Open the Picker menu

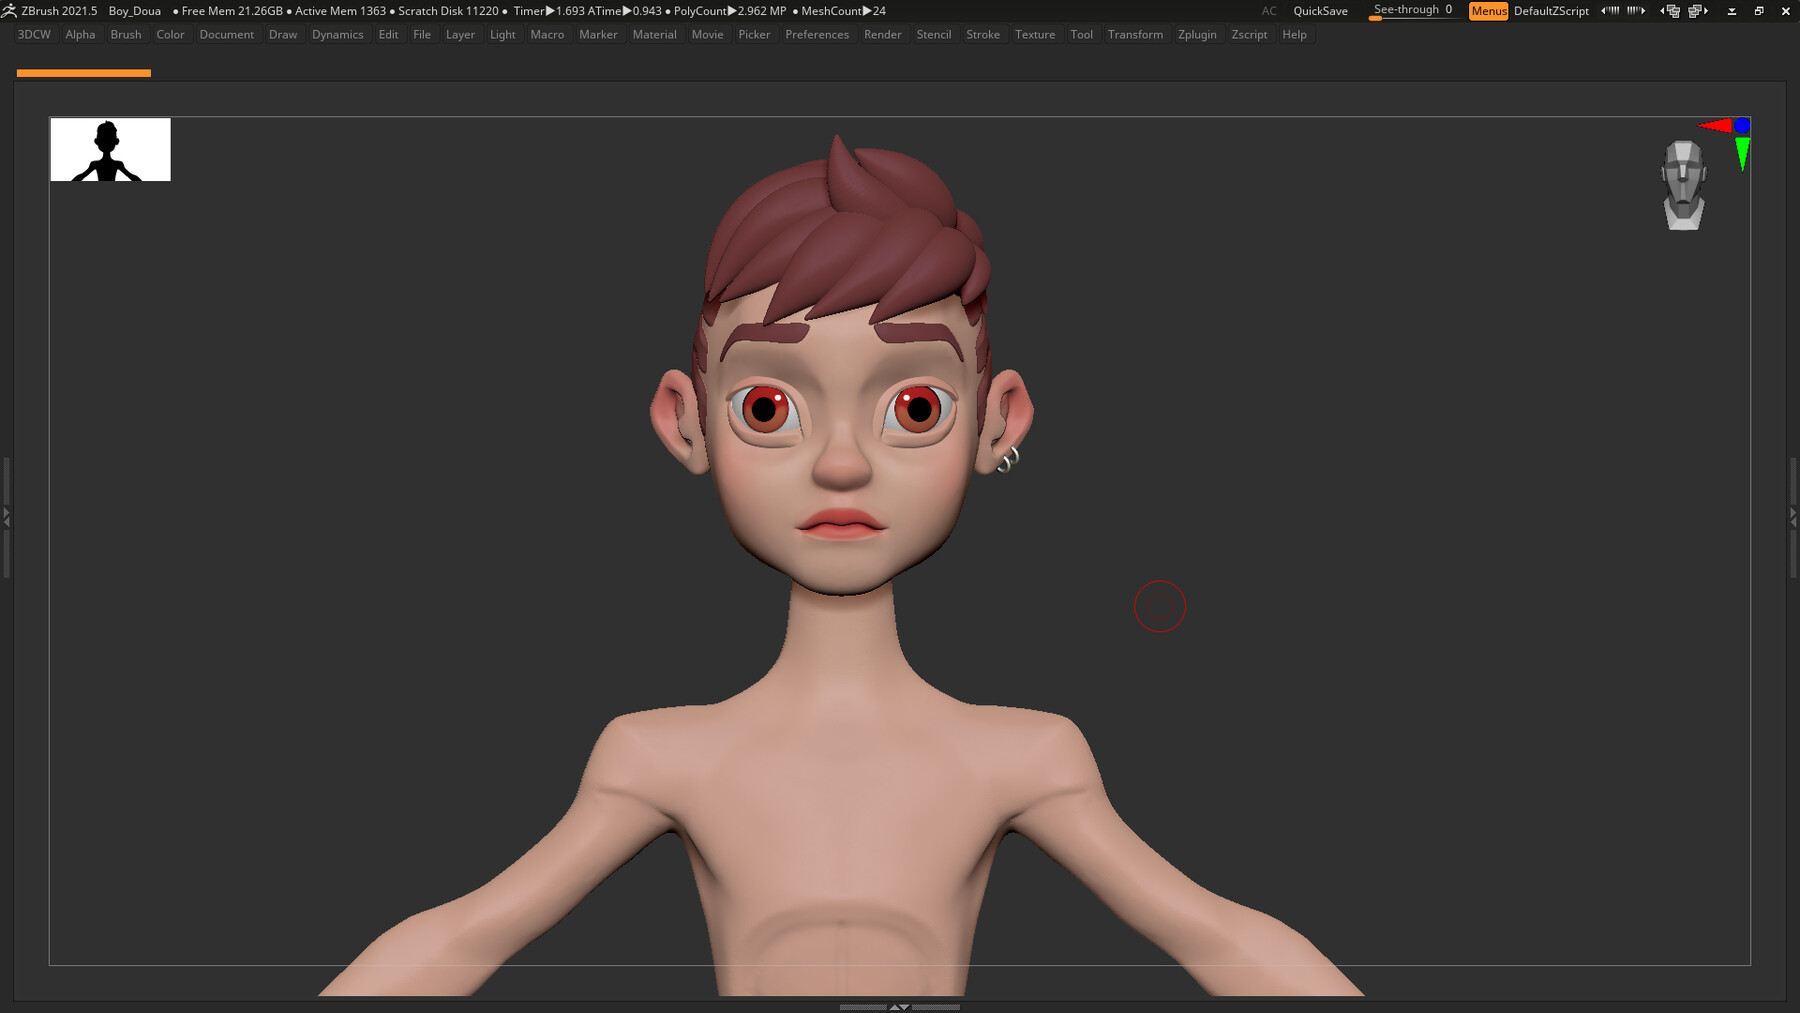point(754,35)
